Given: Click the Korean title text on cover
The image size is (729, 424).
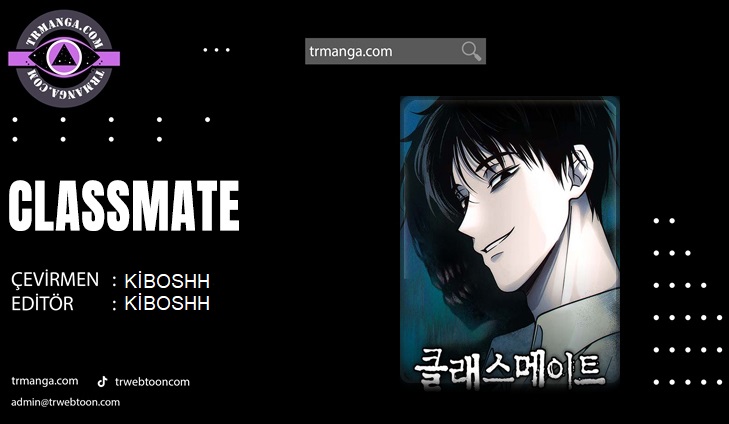Looking at the screenshot, I should coord(510,371).
